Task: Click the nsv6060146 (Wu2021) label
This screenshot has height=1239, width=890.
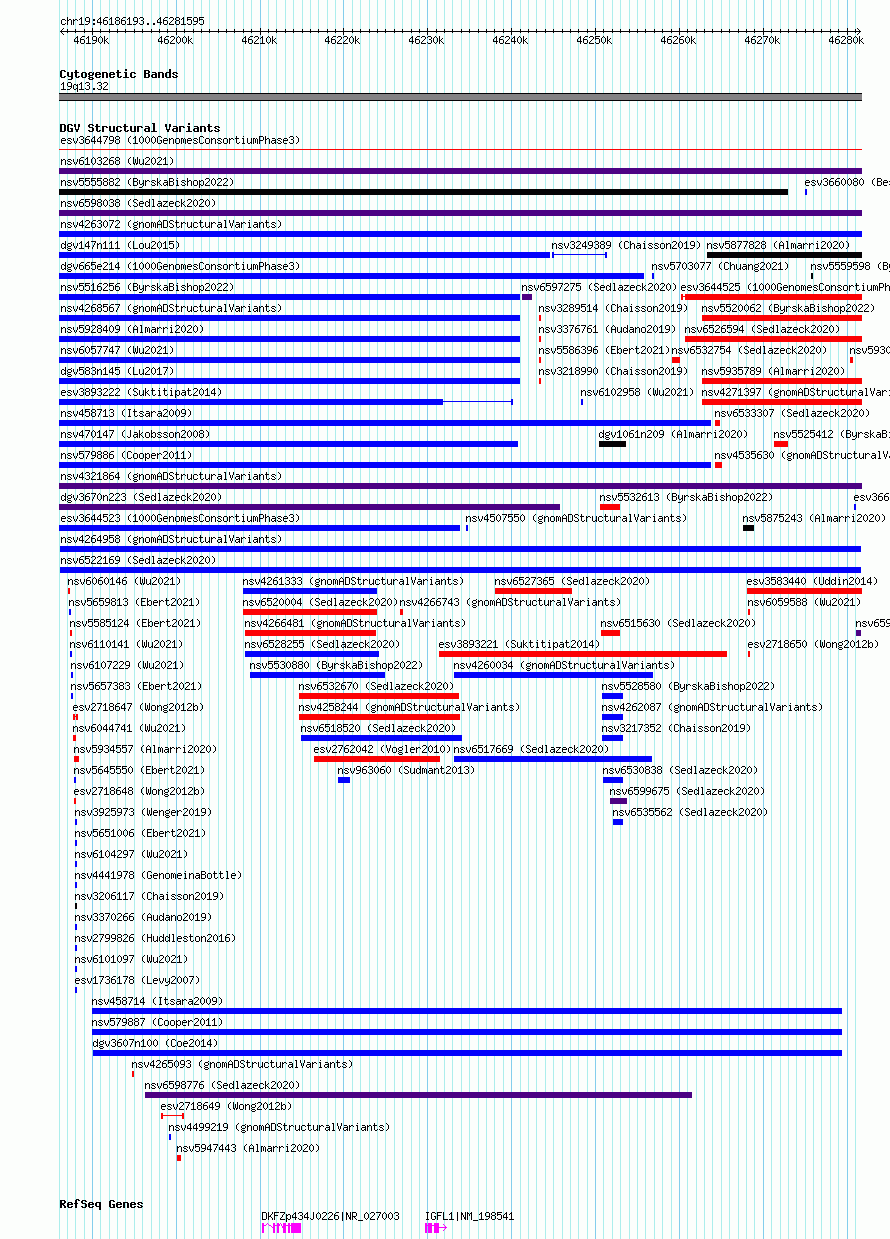Action: pos(125,581)
